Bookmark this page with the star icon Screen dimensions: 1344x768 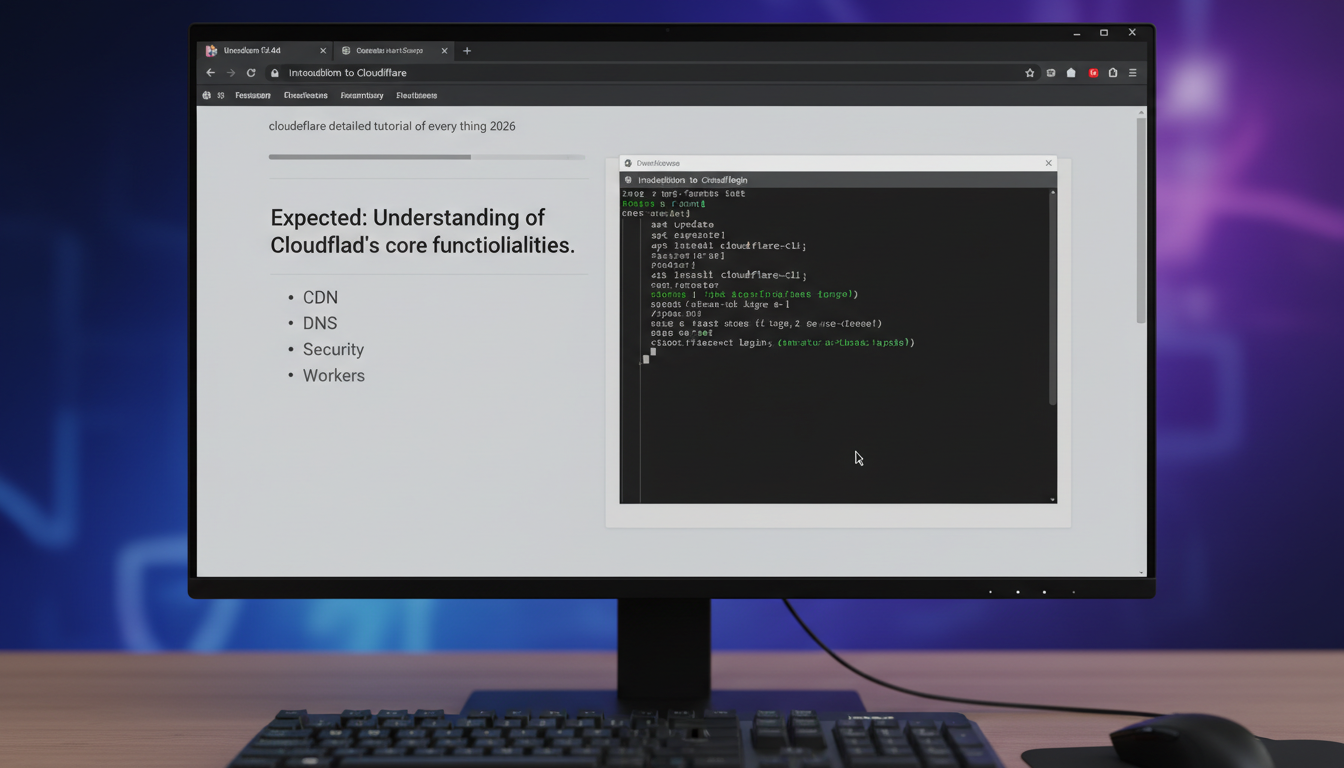(1030, 73)
